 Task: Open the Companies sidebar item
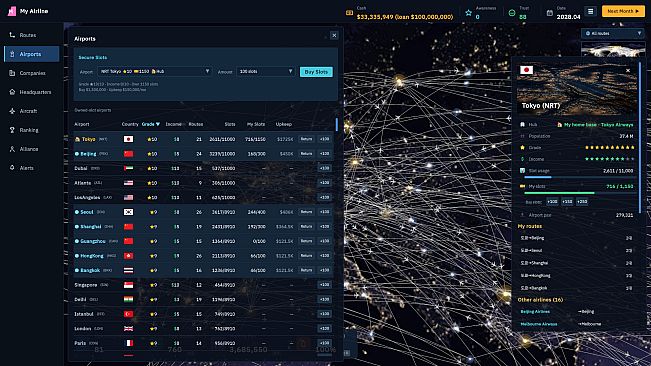pos(32,73)
